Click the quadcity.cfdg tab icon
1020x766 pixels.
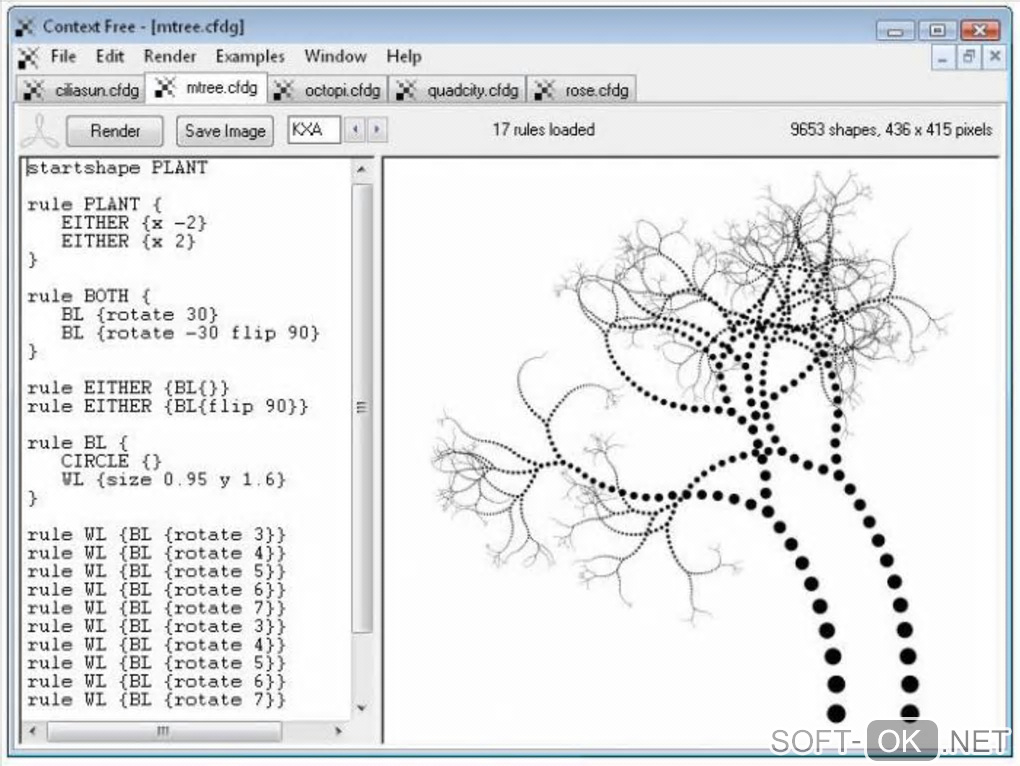406,90
